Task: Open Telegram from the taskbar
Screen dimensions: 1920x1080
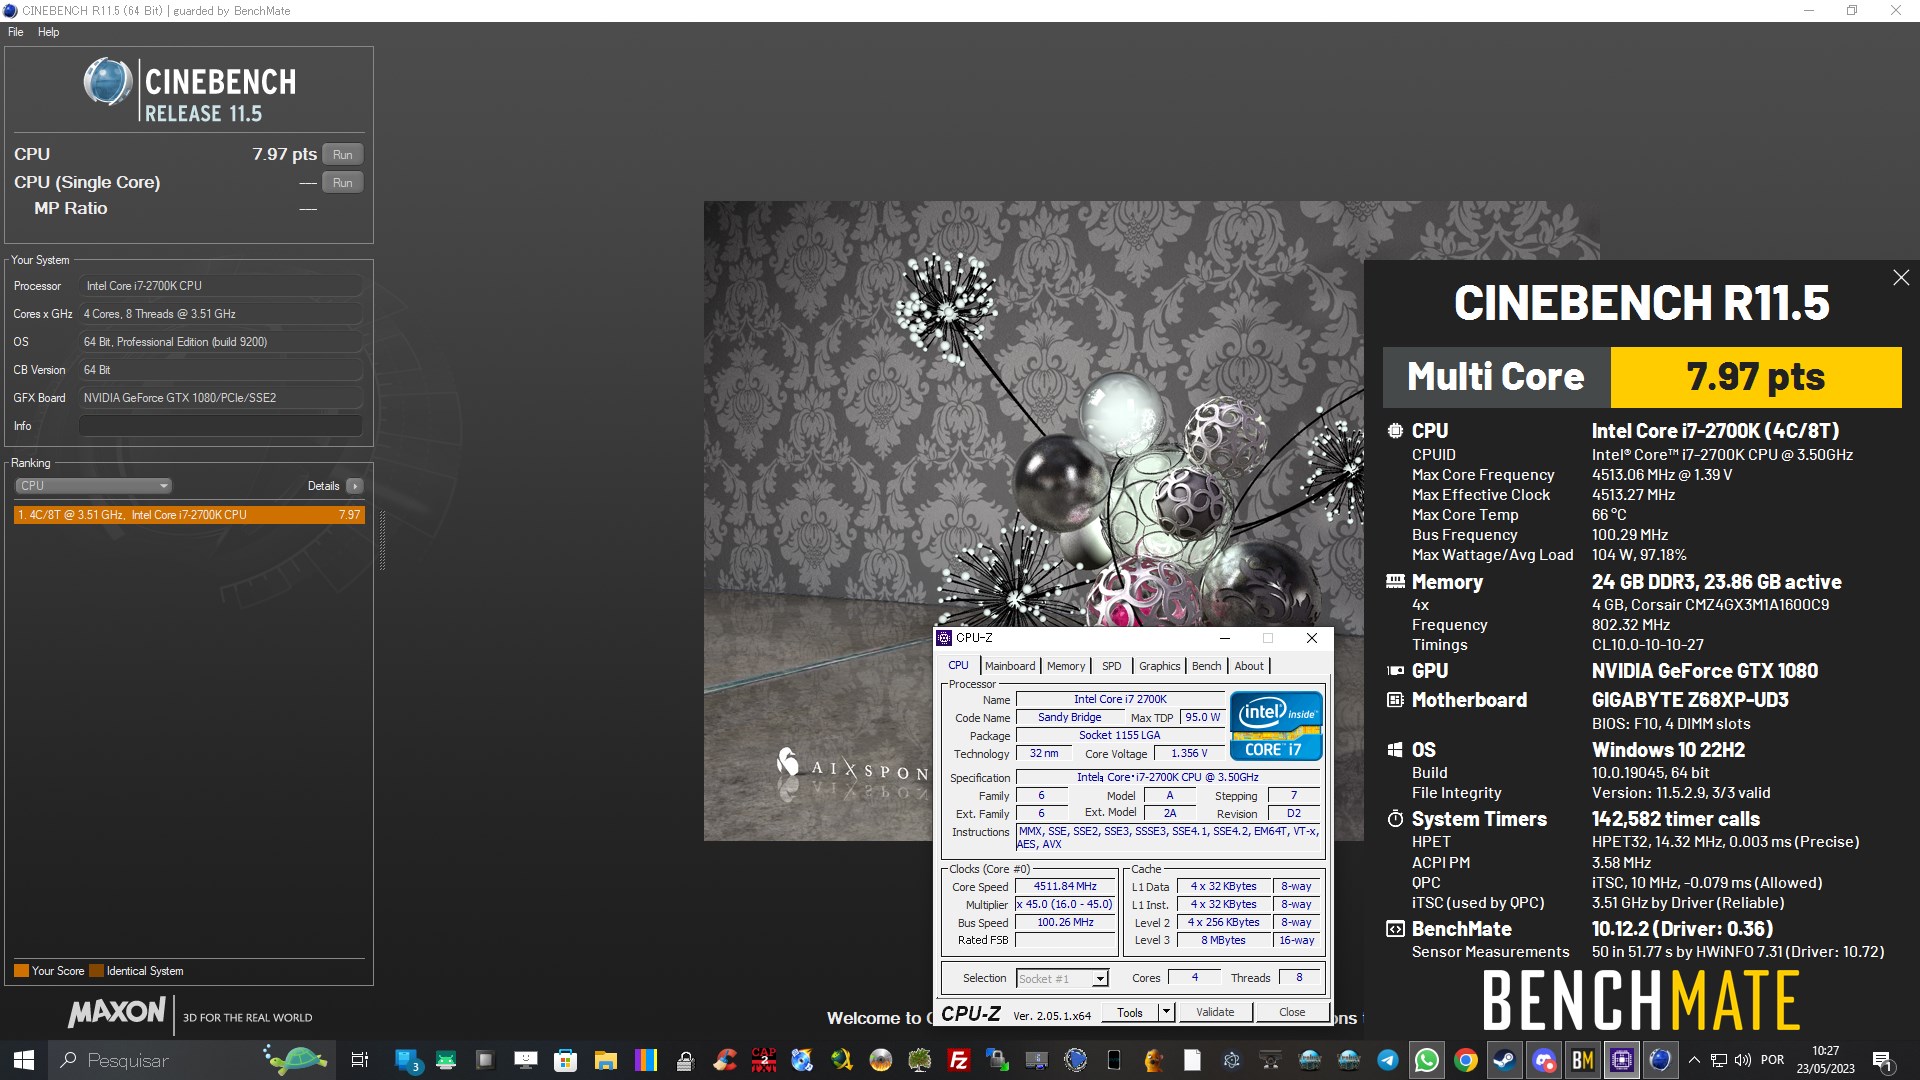Action: click(x=1388, y=1060)
